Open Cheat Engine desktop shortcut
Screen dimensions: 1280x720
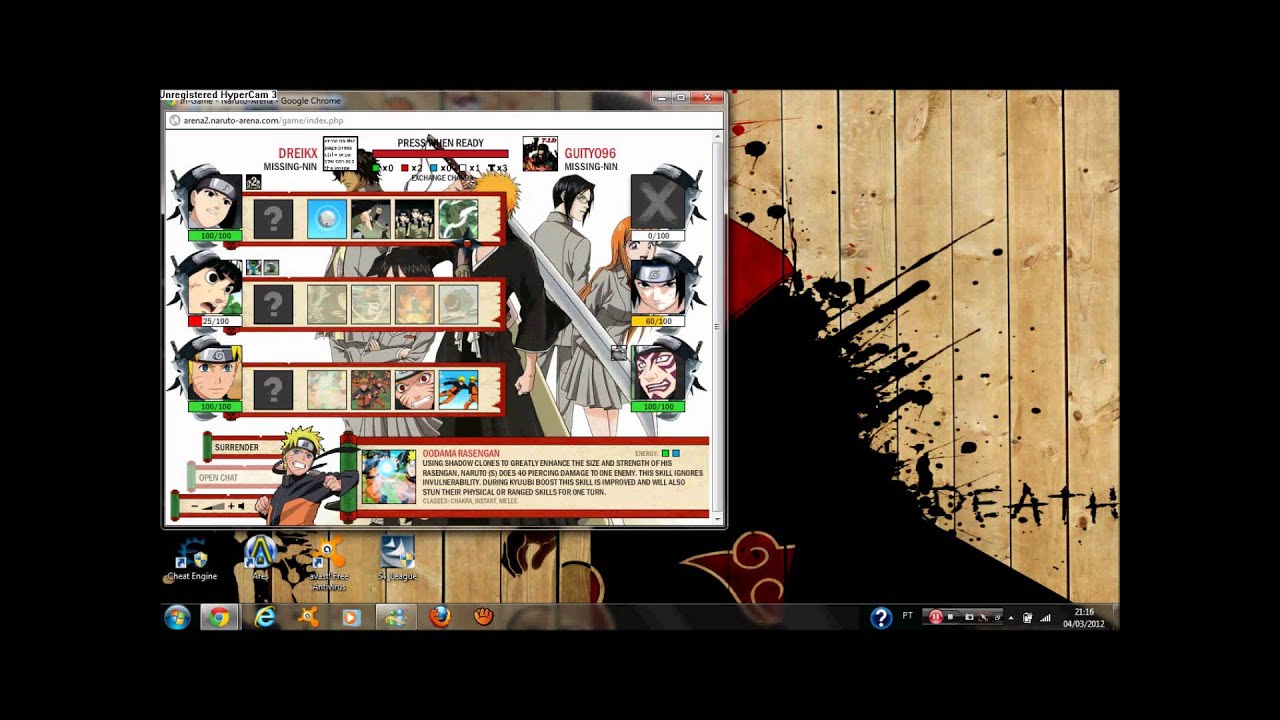tap(192, 560)
